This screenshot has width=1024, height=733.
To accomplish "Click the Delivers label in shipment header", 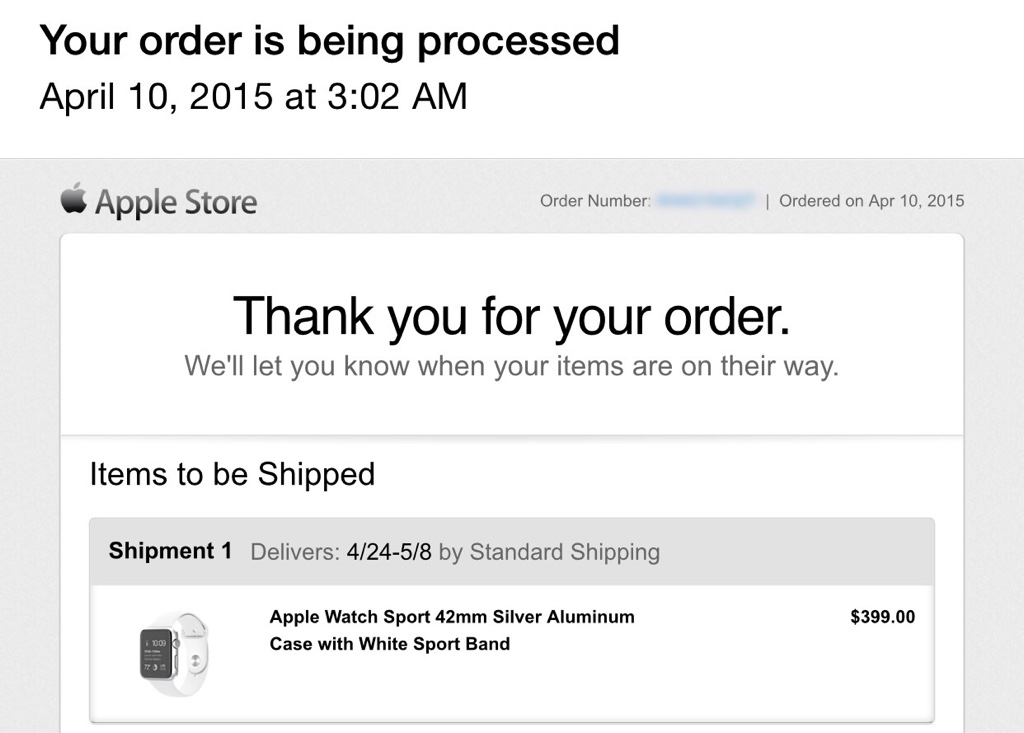I will pyautogui.click(x=295, y=552).
